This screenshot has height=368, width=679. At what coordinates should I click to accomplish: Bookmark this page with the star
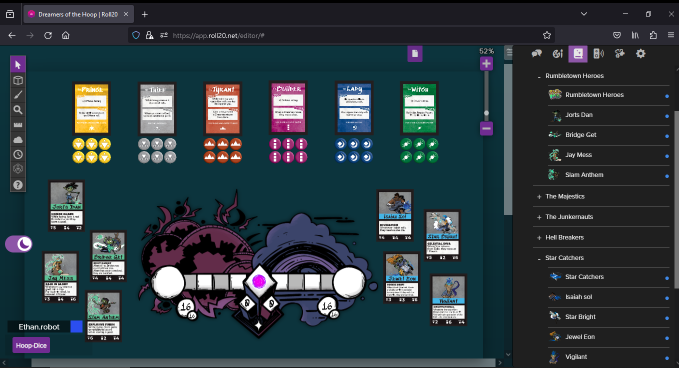tap(547, 36)
